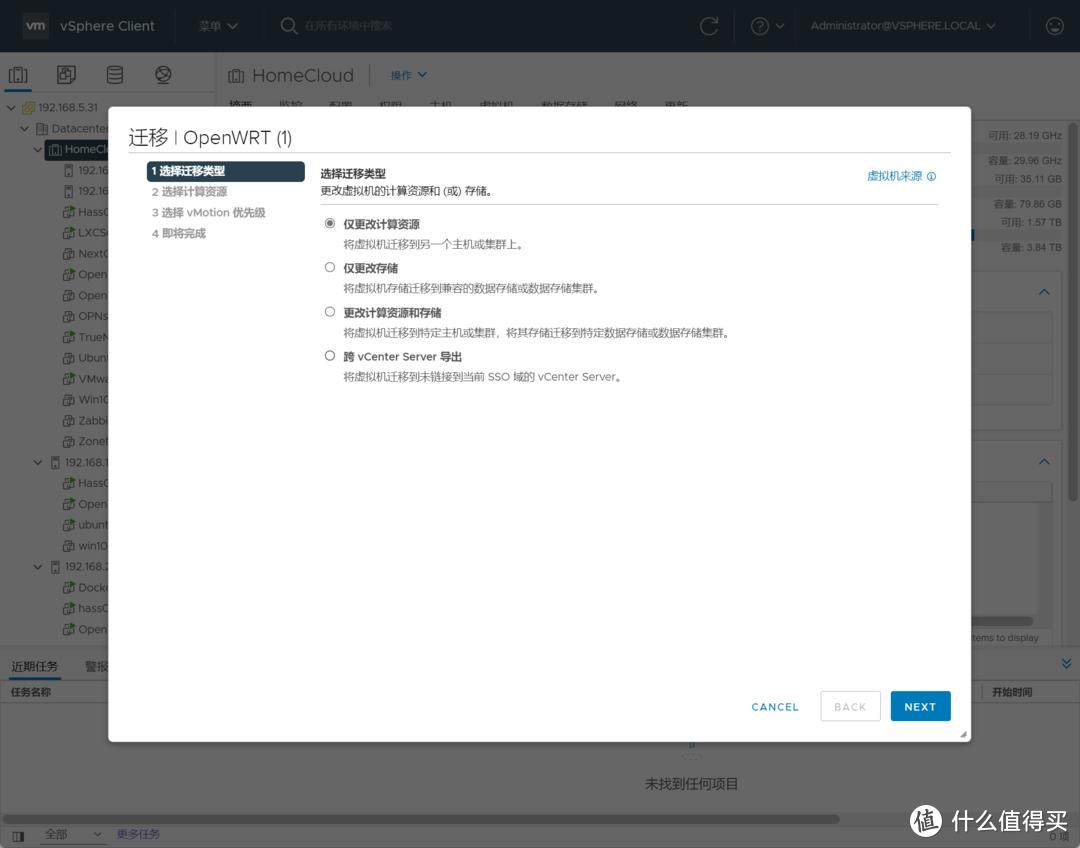Image resolution: width=1080 pixels, height=848 pixels.
Task: Select the Hosts and Clusters inventory icon
Action: pyautogui.click(x=17, y=74)
